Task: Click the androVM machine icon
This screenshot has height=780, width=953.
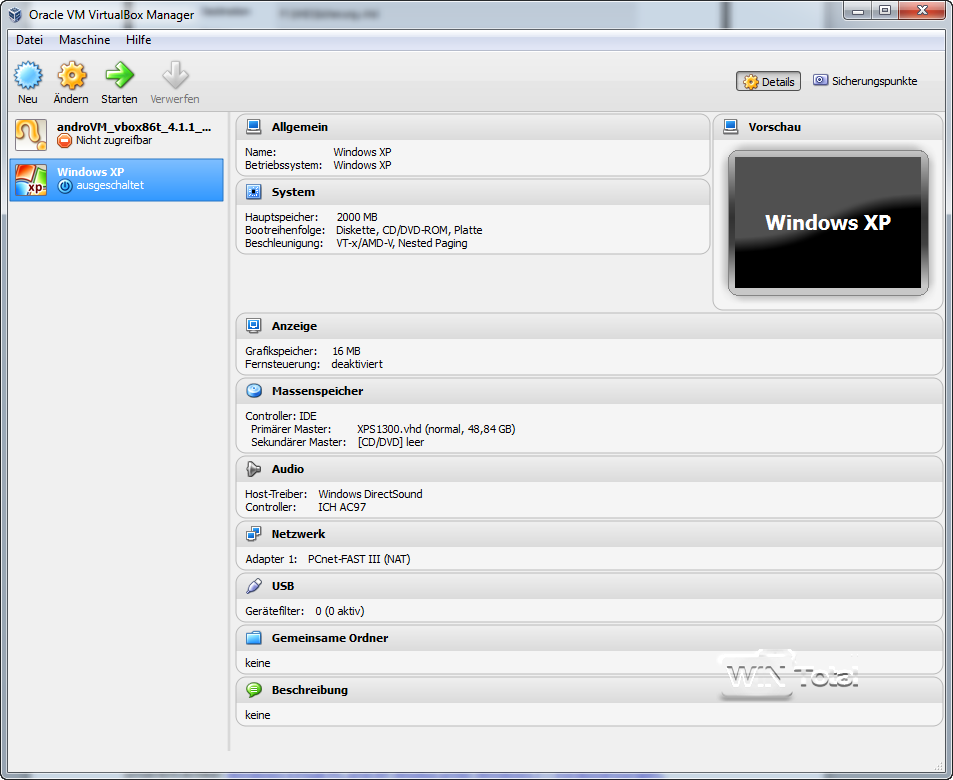Action: [30, 134]
